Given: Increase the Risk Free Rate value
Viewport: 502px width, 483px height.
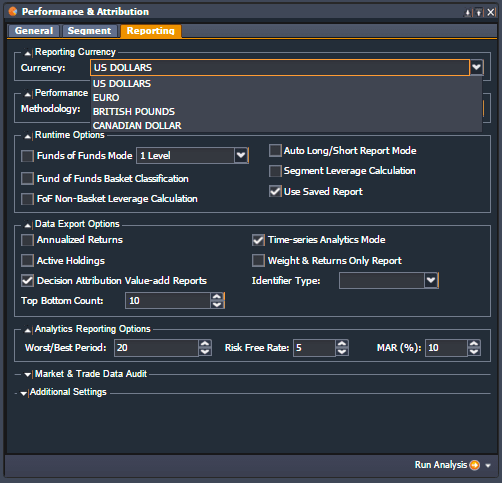Looking at the screenshot, I should click(342, 344).
